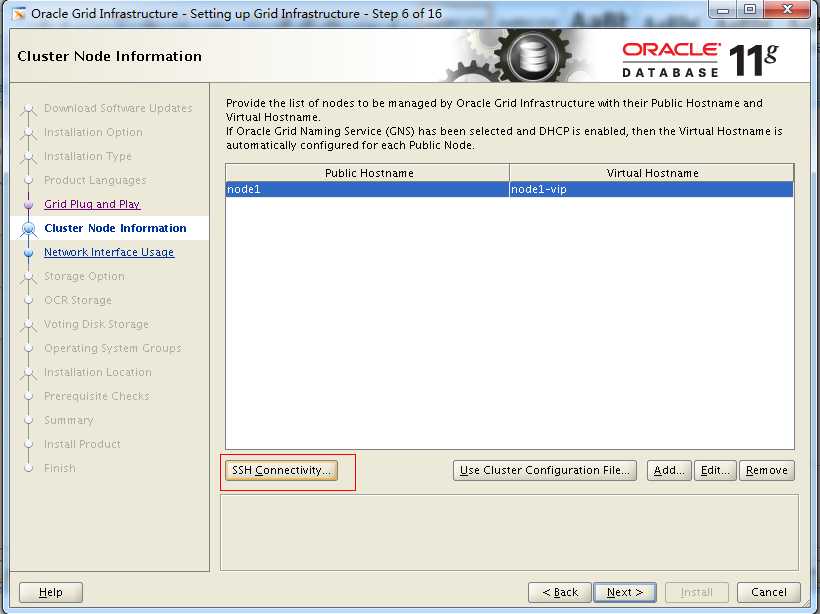Click the Virtual Hostname column header
Viewport: 820px width, 614px height.
[652, 173]
